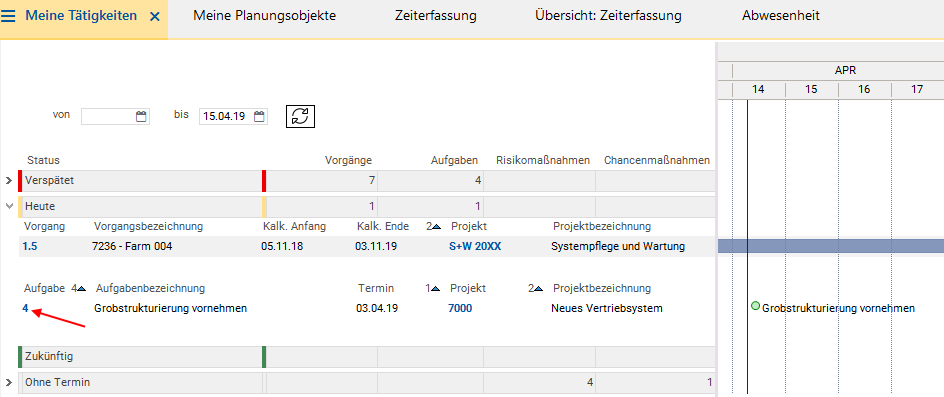This screenshot has height=397, width=944.
Task: Click Kalk. Anfang column header
Action: pos(294,227)
